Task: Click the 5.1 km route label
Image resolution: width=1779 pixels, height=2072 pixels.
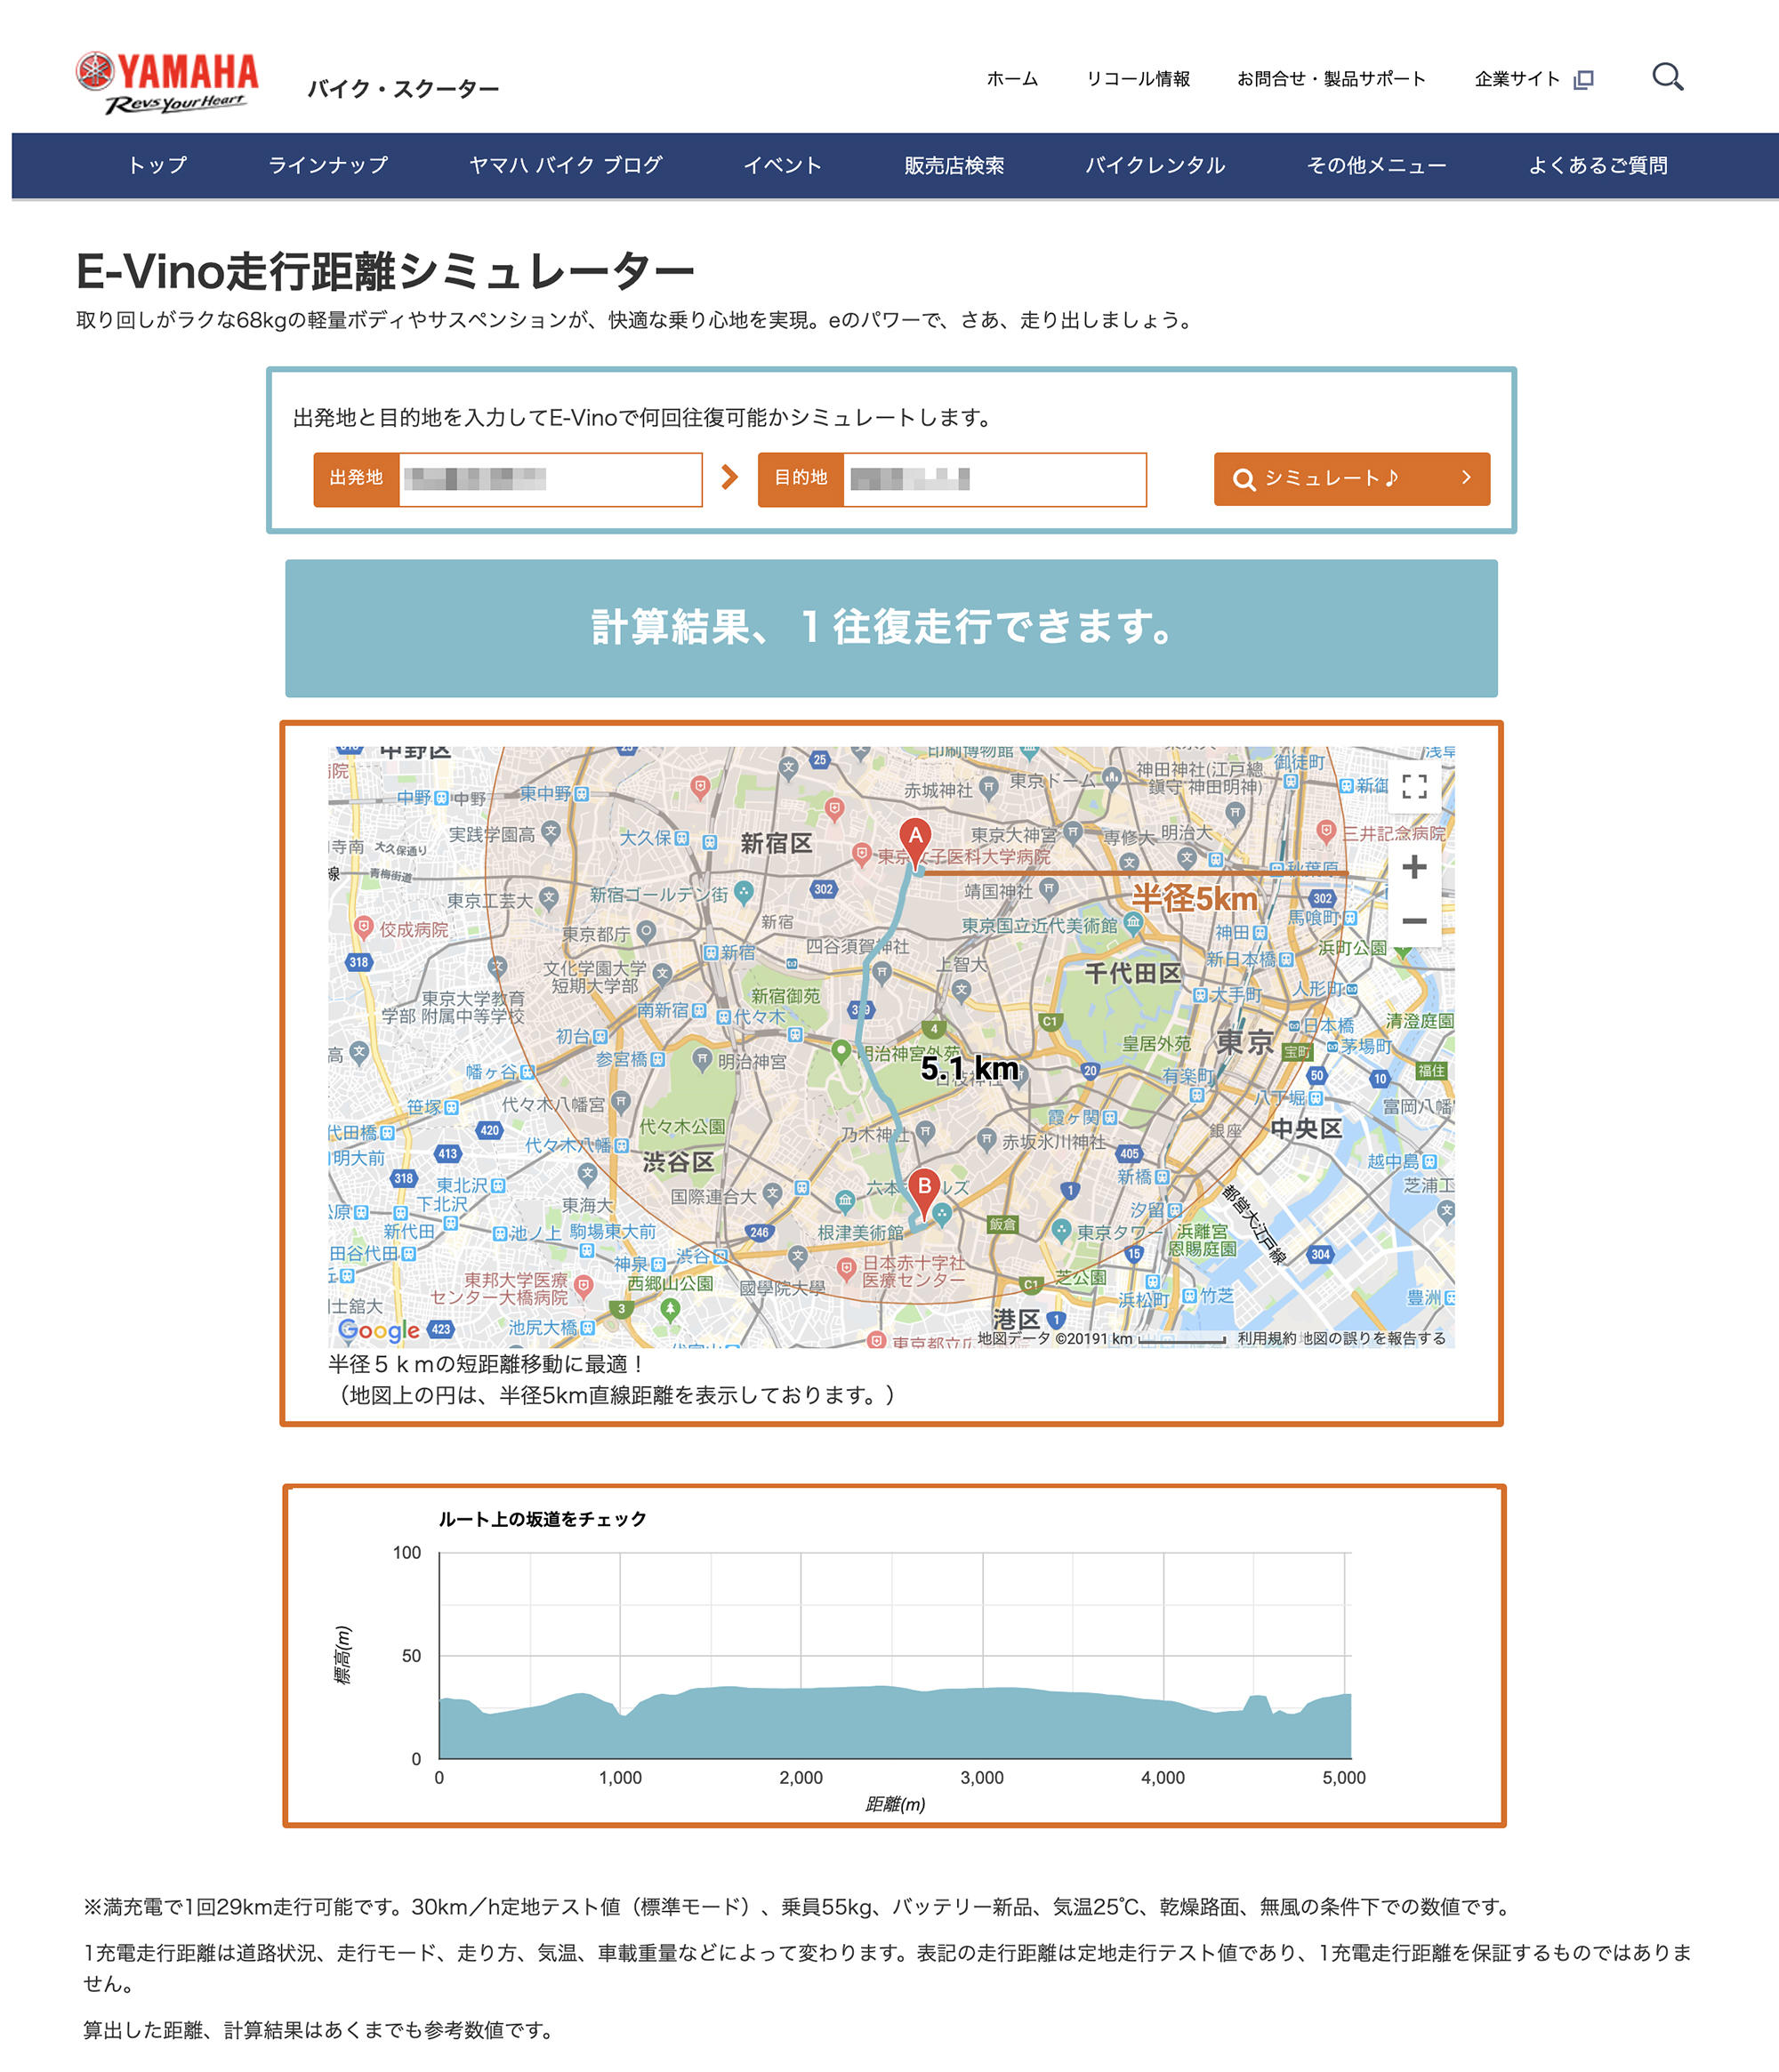Action: tap(969, 1069)
